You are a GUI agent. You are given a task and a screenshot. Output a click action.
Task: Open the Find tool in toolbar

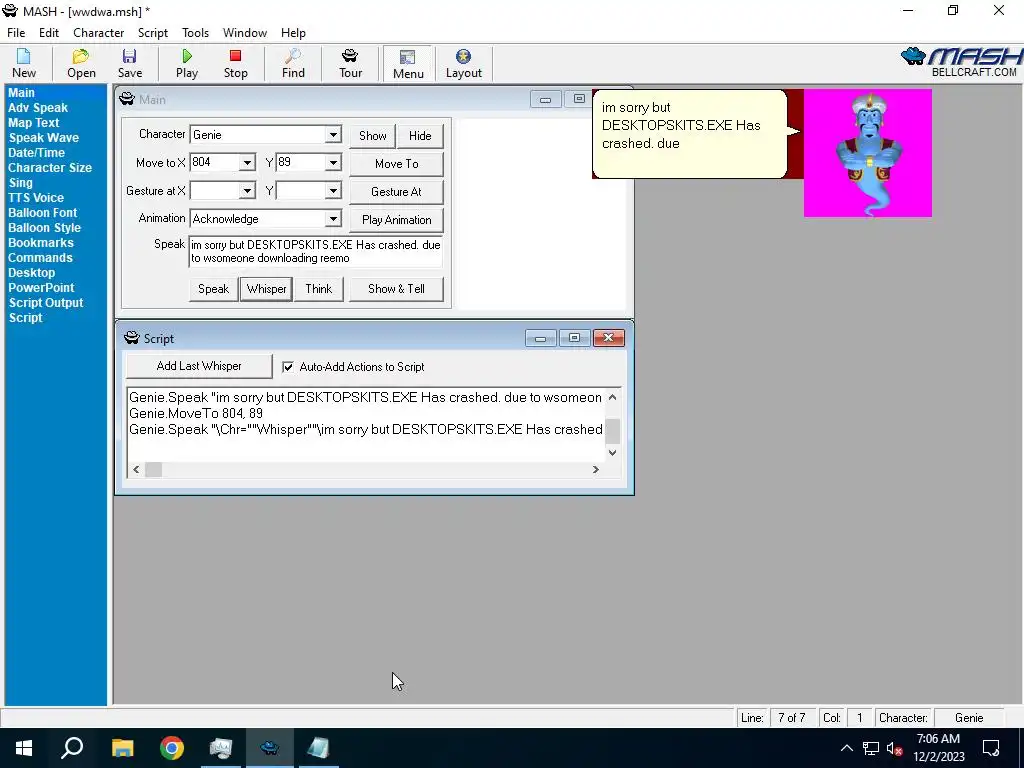(x=293, y=64)
